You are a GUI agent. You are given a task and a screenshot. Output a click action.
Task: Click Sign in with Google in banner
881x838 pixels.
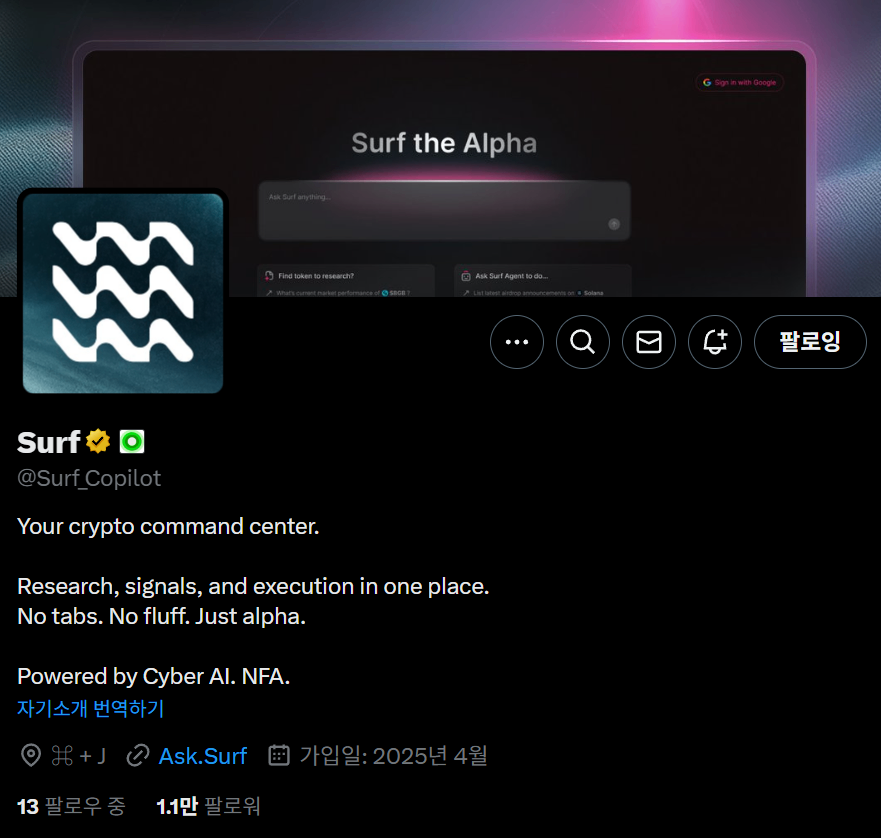tap(739, 83)
